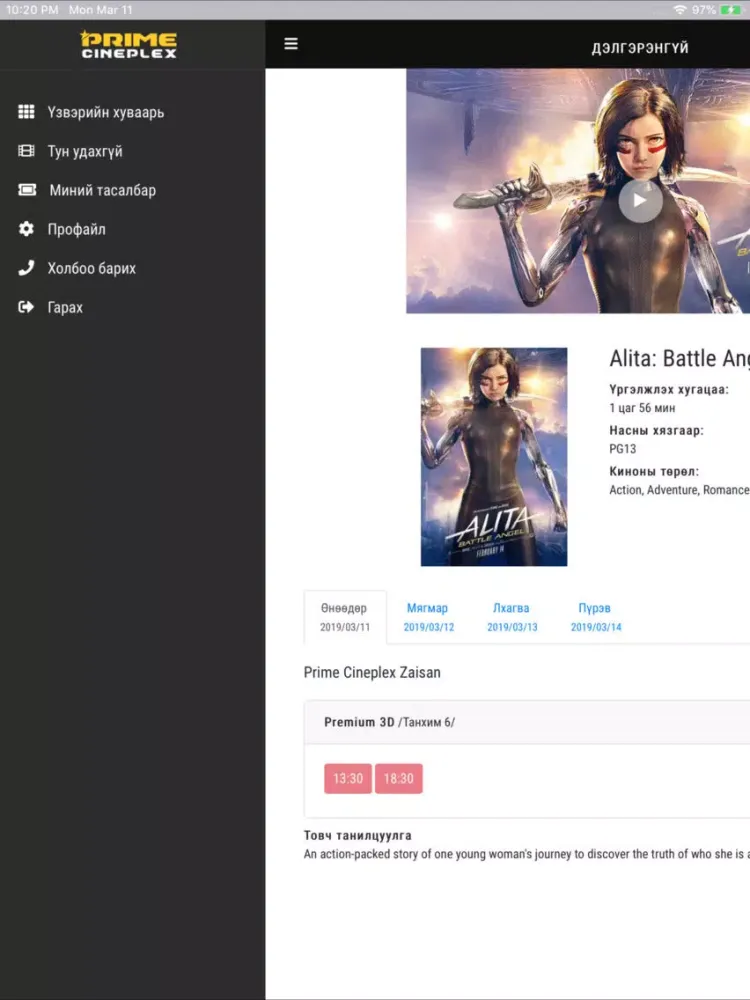Viewport: 750px width, 1000px height.
Task: Click the Насны хязгаар label
Action: pos(656,430)
